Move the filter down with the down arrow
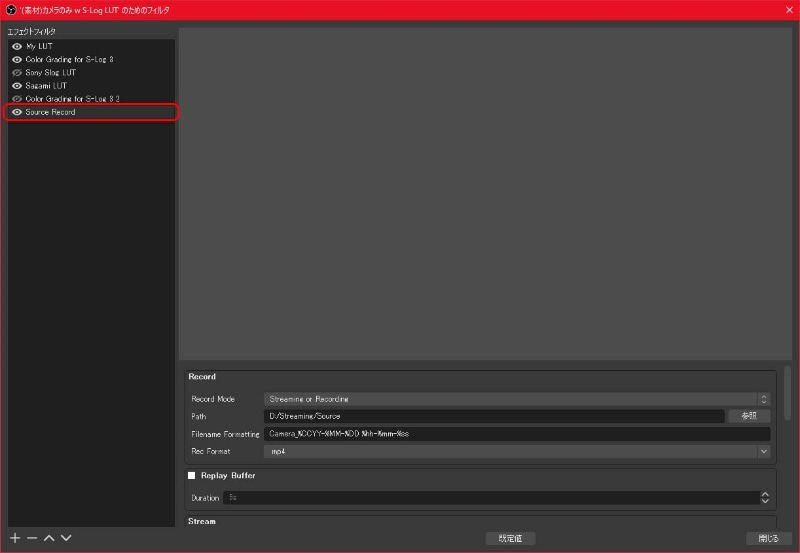 66,538
